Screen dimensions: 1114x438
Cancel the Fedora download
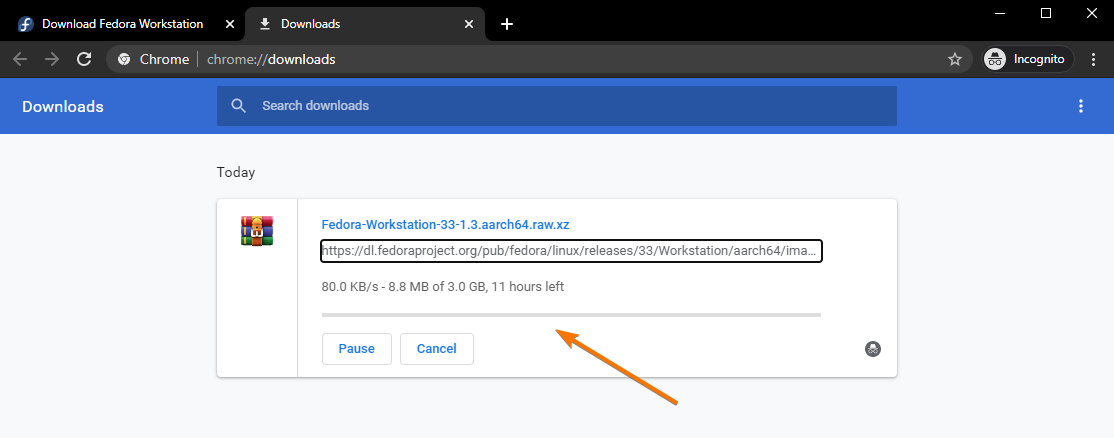[436, 349]
